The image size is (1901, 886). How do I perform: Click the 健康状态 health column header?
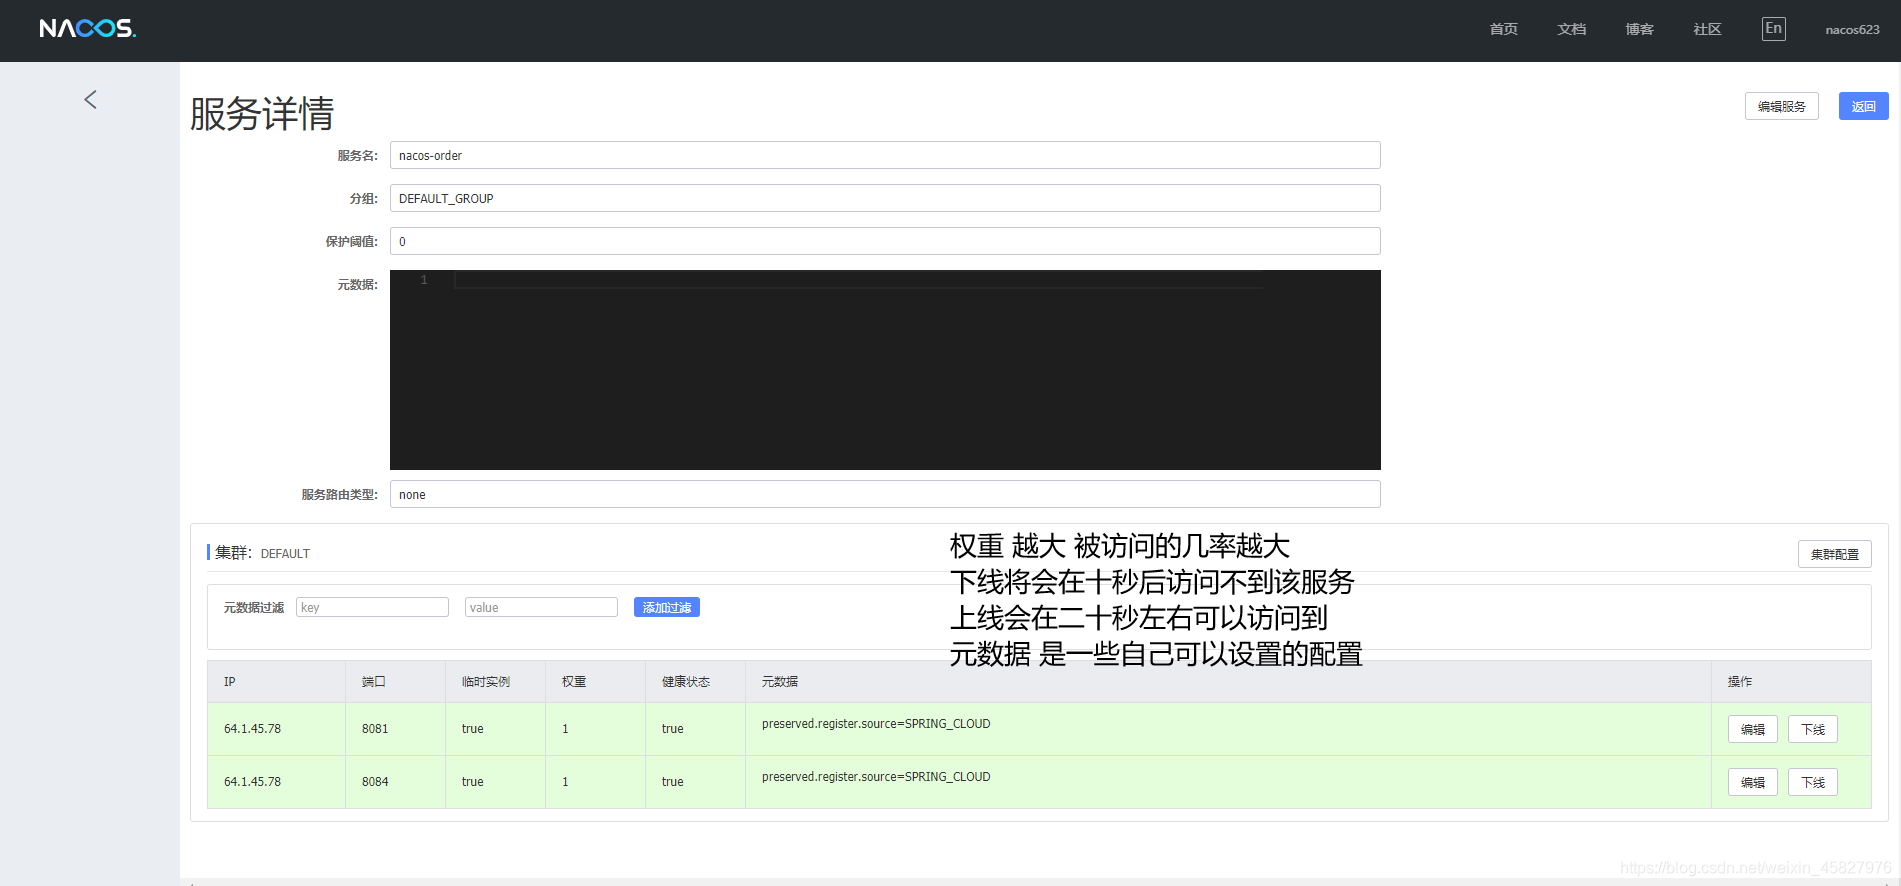click(696, 681)
